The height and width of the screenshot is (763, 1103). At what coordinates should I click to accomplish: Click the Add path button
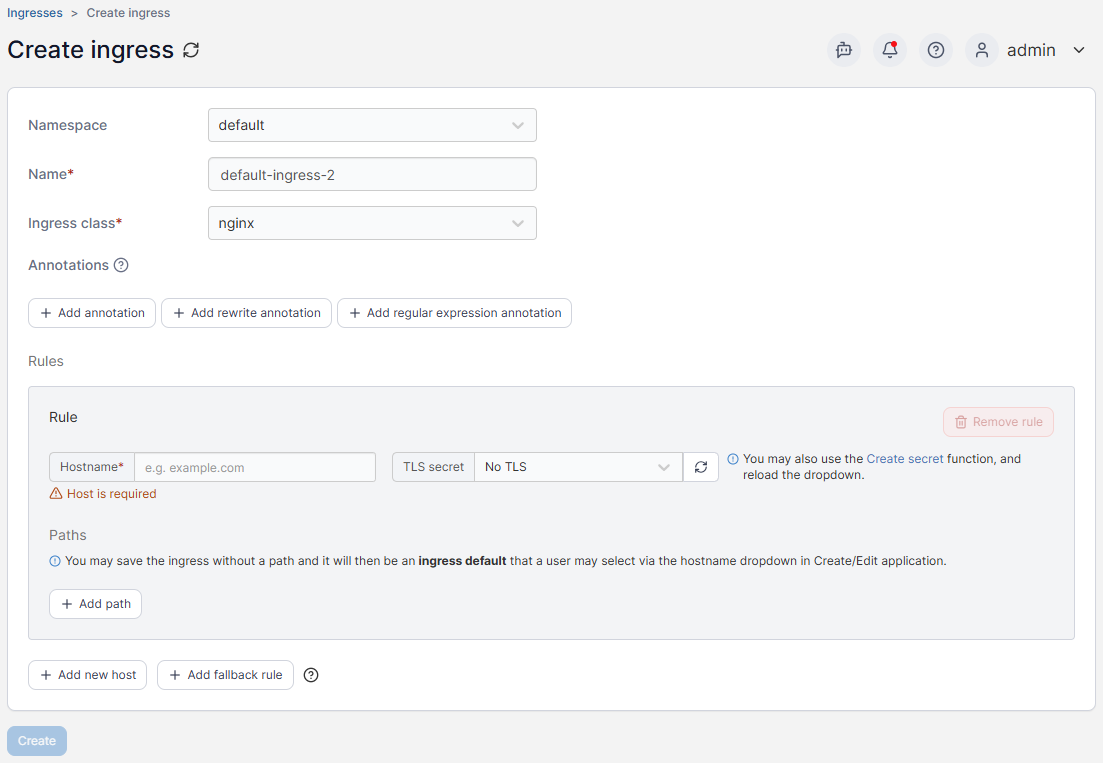point(96,604)
